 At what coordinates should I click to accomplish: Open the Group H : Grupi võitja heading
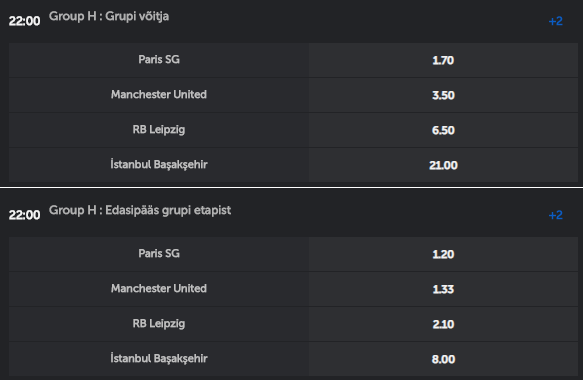pos(109,16)
